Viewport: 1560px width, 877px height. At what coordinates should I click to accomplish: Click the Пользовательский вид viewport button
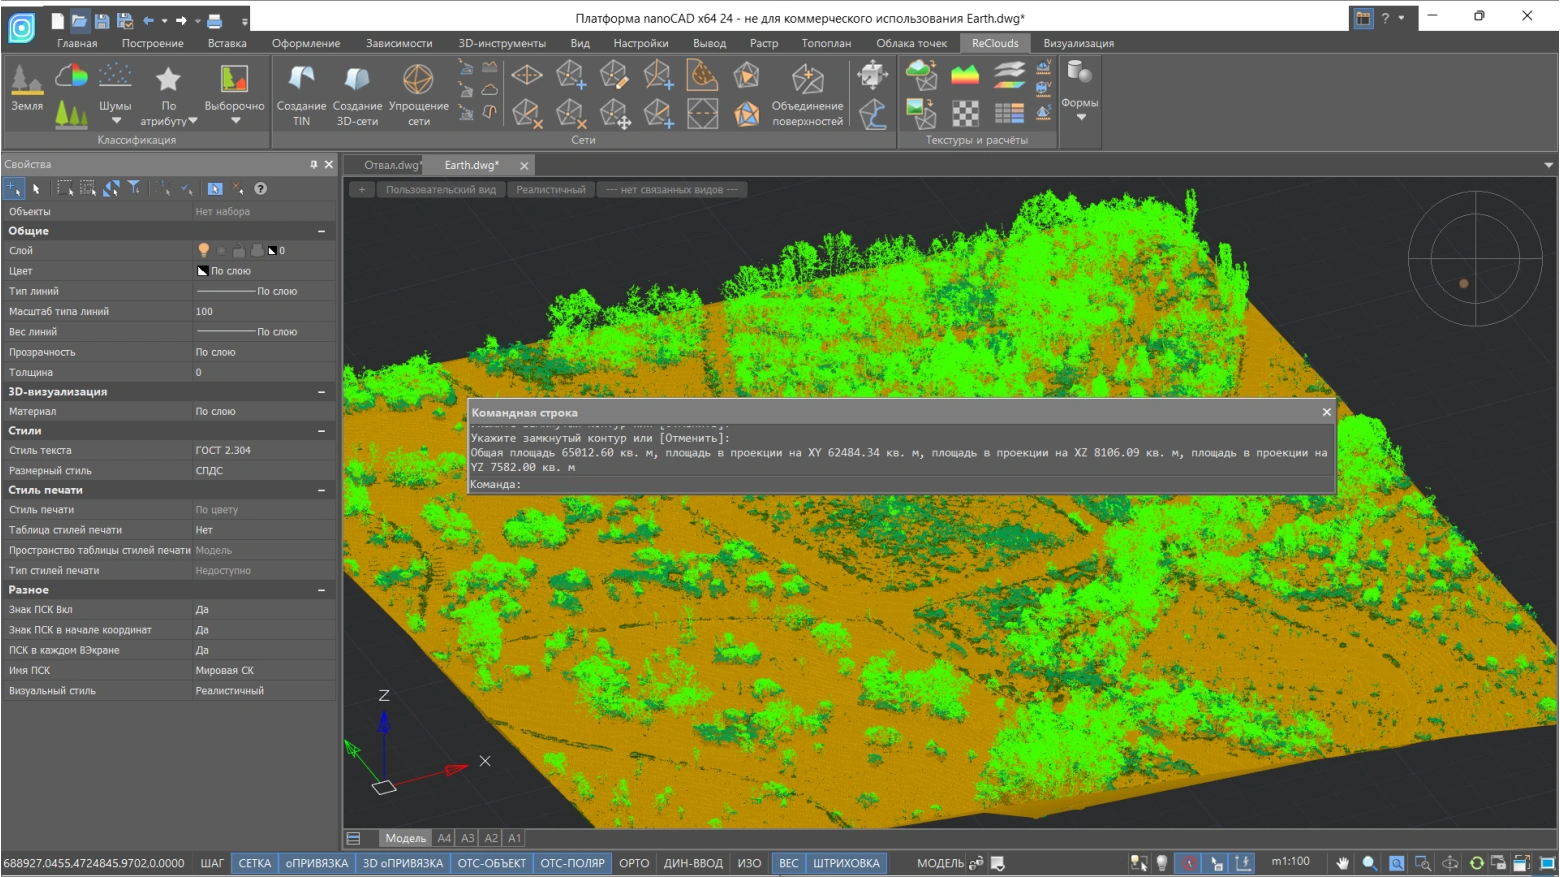(440, 190)
